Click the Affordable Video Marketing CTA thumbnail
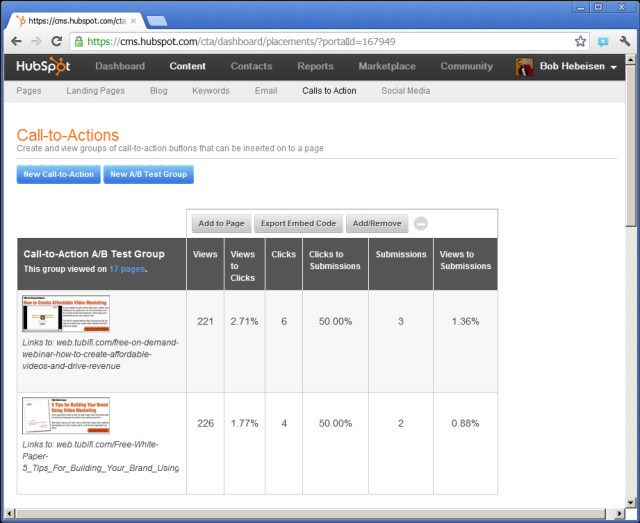This screenshot has height=523, width=640. click(66, 313)
